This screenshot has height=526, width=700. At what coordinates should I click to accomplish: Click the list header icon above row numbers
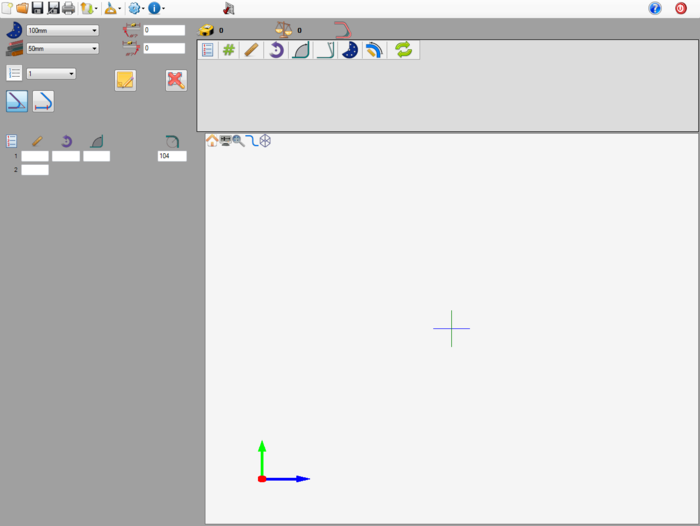[x=12, y=141]
